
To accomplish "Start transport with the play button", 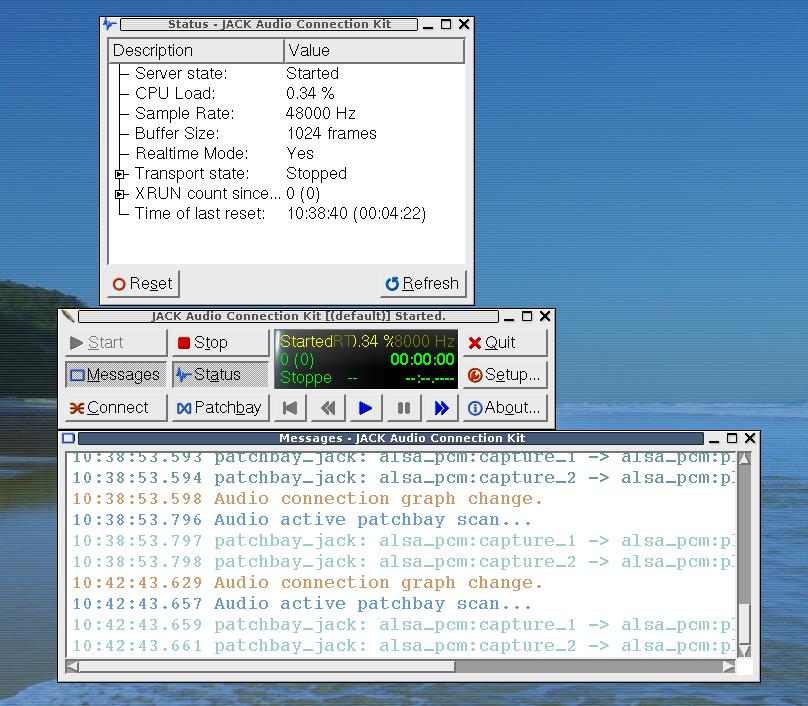I will coord(365,408).
